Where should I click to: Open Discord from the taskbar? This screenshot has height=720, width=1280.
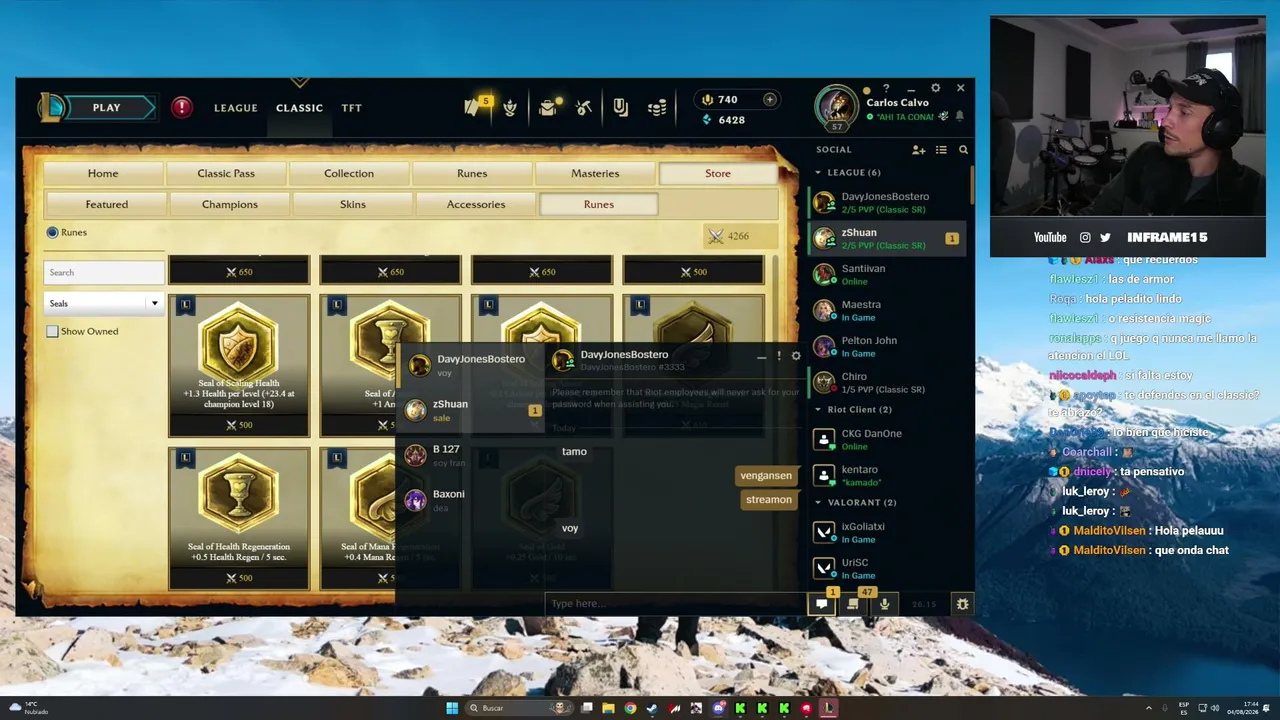coord(718,708)
